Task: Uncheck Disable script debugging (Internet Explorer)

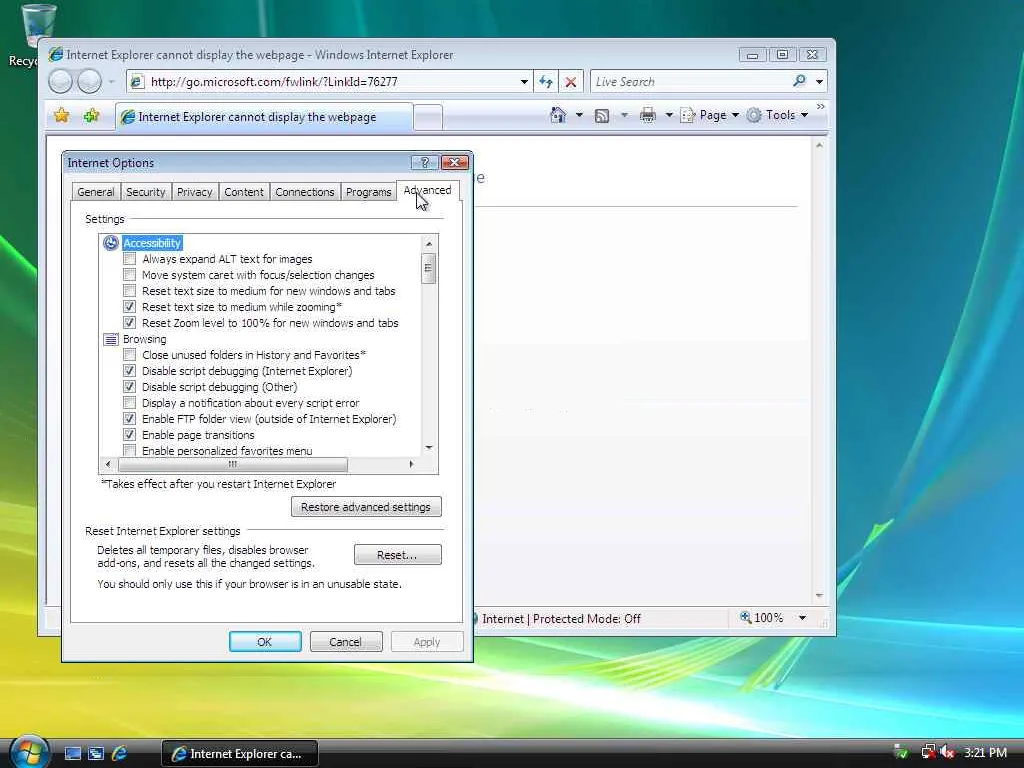Action: click(x=129, y=371)
